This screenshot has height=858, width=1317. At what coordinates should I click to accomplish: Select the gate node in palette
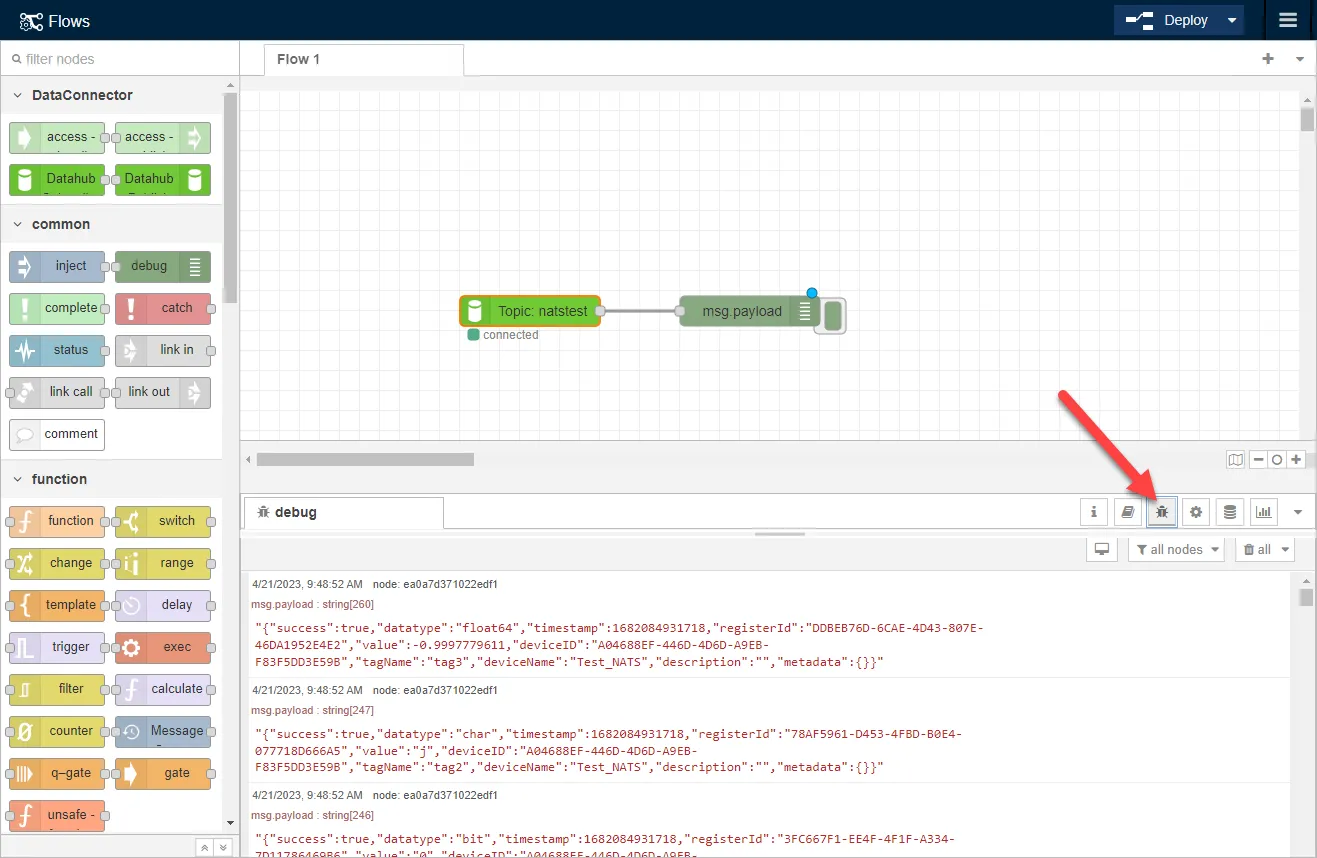click(162, 774)
